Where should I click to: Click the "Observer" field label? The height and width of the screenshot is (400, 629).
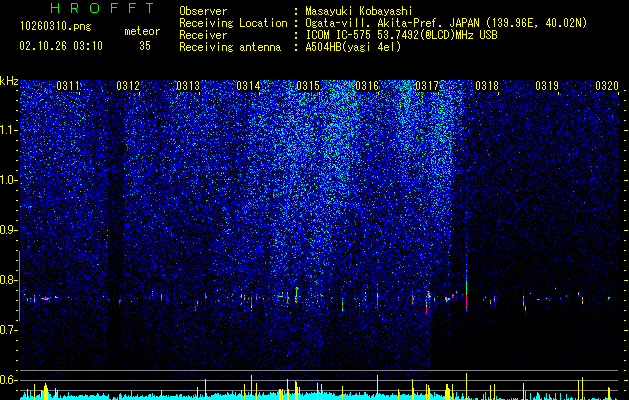(x=203, y=11)
